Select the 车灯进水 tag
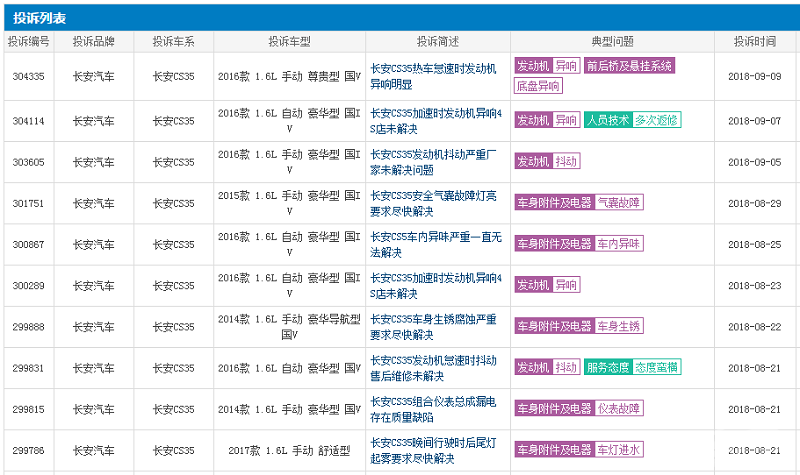The height and width of the screenshot is (475, 800). (x=619, y=450)
